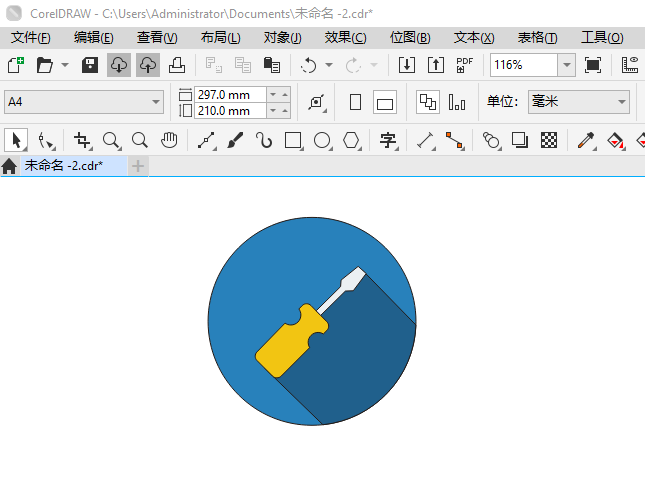
Task: Select the Transparency checkerboard tool
Action: 549,141
